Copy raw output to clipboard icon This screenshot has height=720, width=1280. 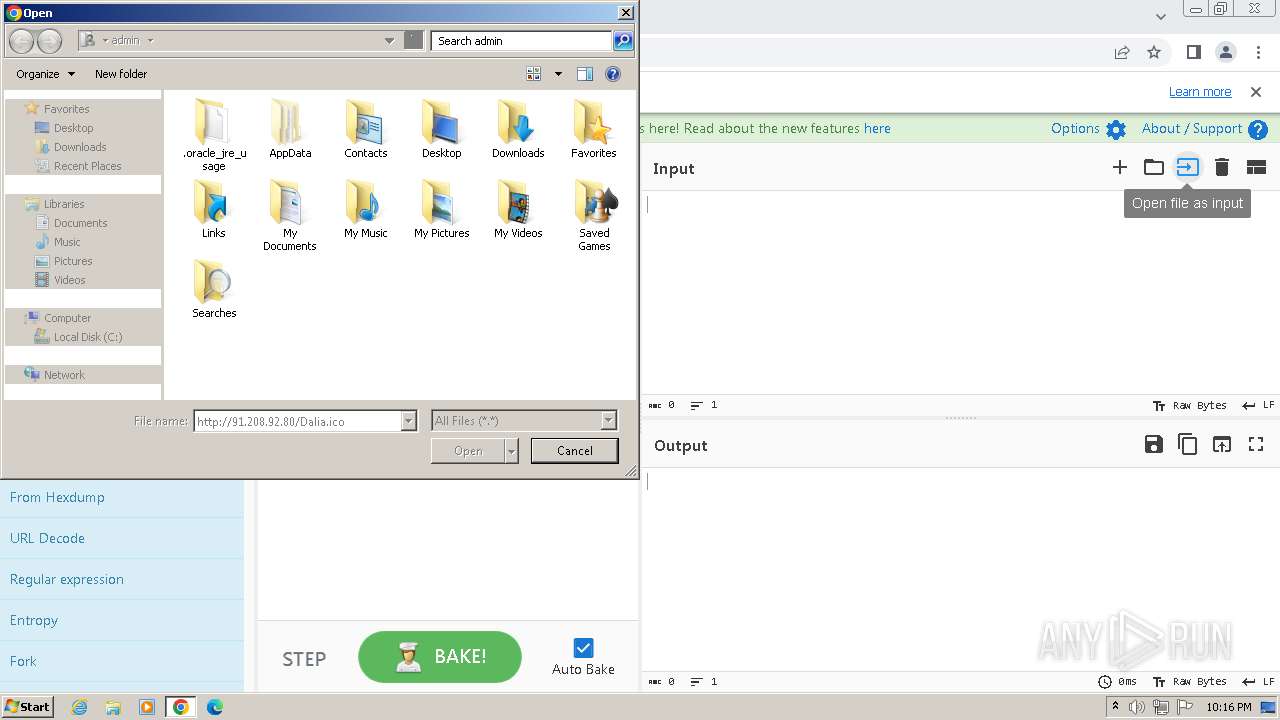point(1188,445)
